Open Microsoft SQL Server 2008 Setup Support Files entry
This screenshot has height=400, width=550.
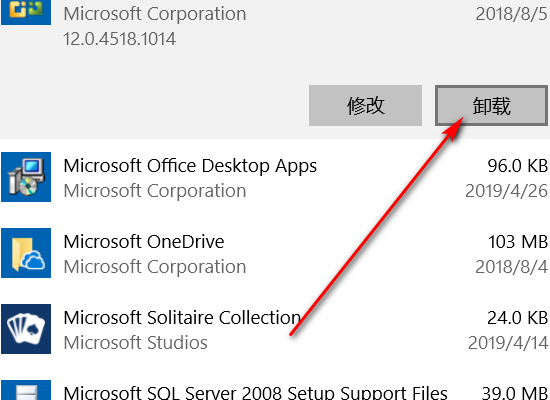pyautogui.click(x=255, y=392)
